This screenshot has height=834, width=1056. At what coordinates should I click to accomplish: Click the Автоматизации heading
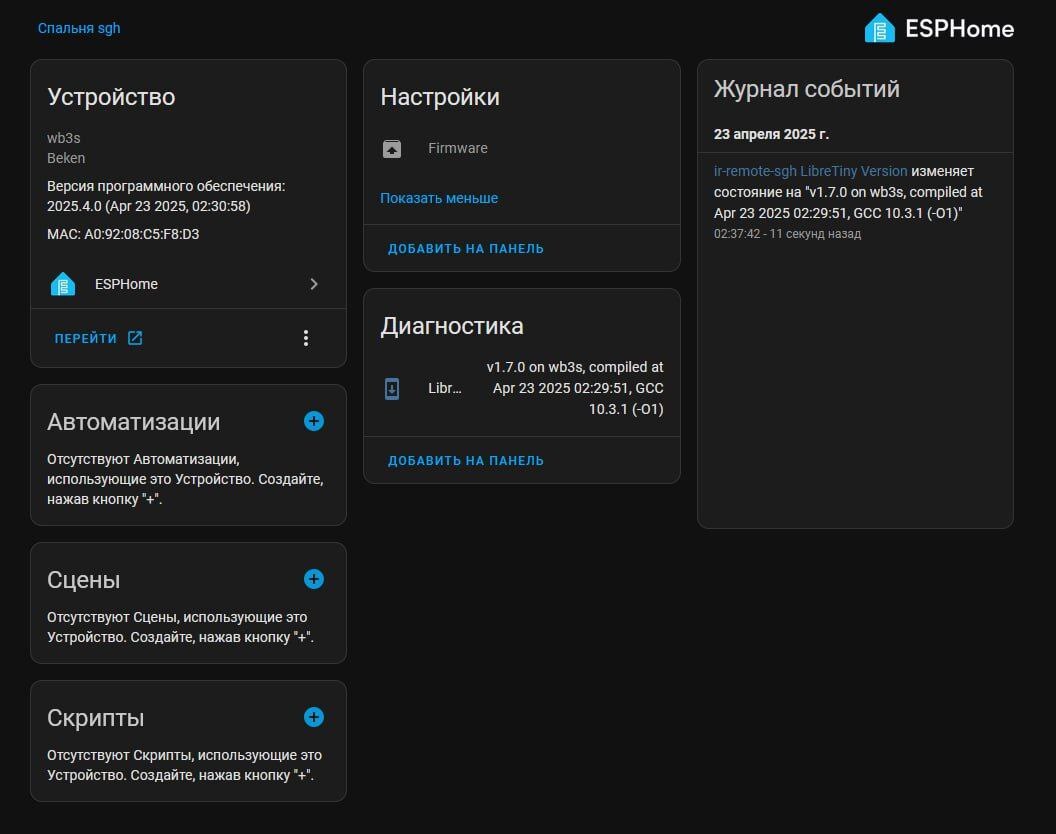(x=133, y=422)
